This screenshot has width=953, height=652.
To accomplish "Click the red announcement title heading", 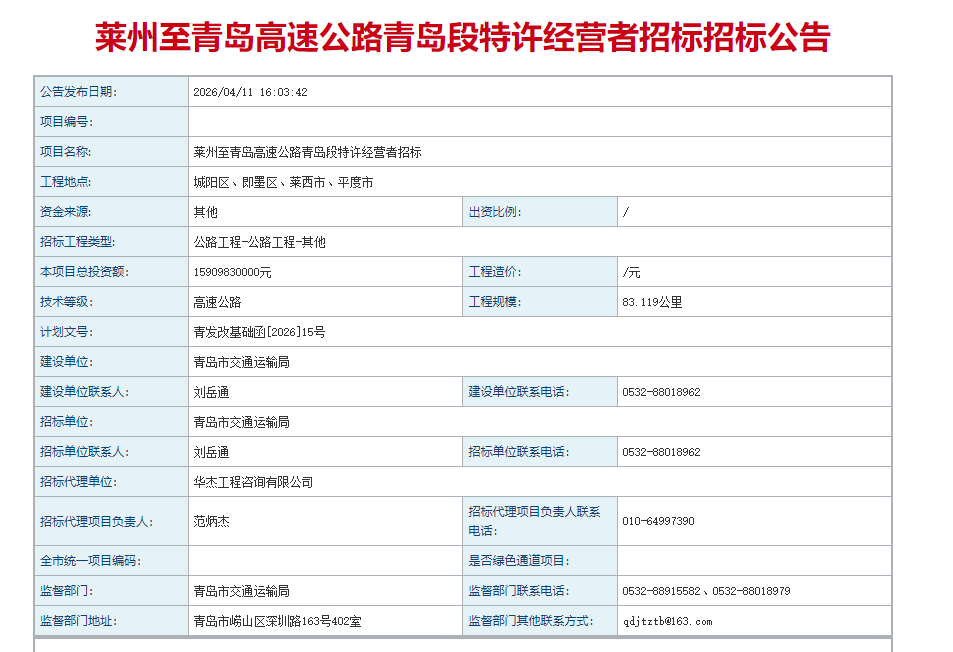I will coord(462,38).
